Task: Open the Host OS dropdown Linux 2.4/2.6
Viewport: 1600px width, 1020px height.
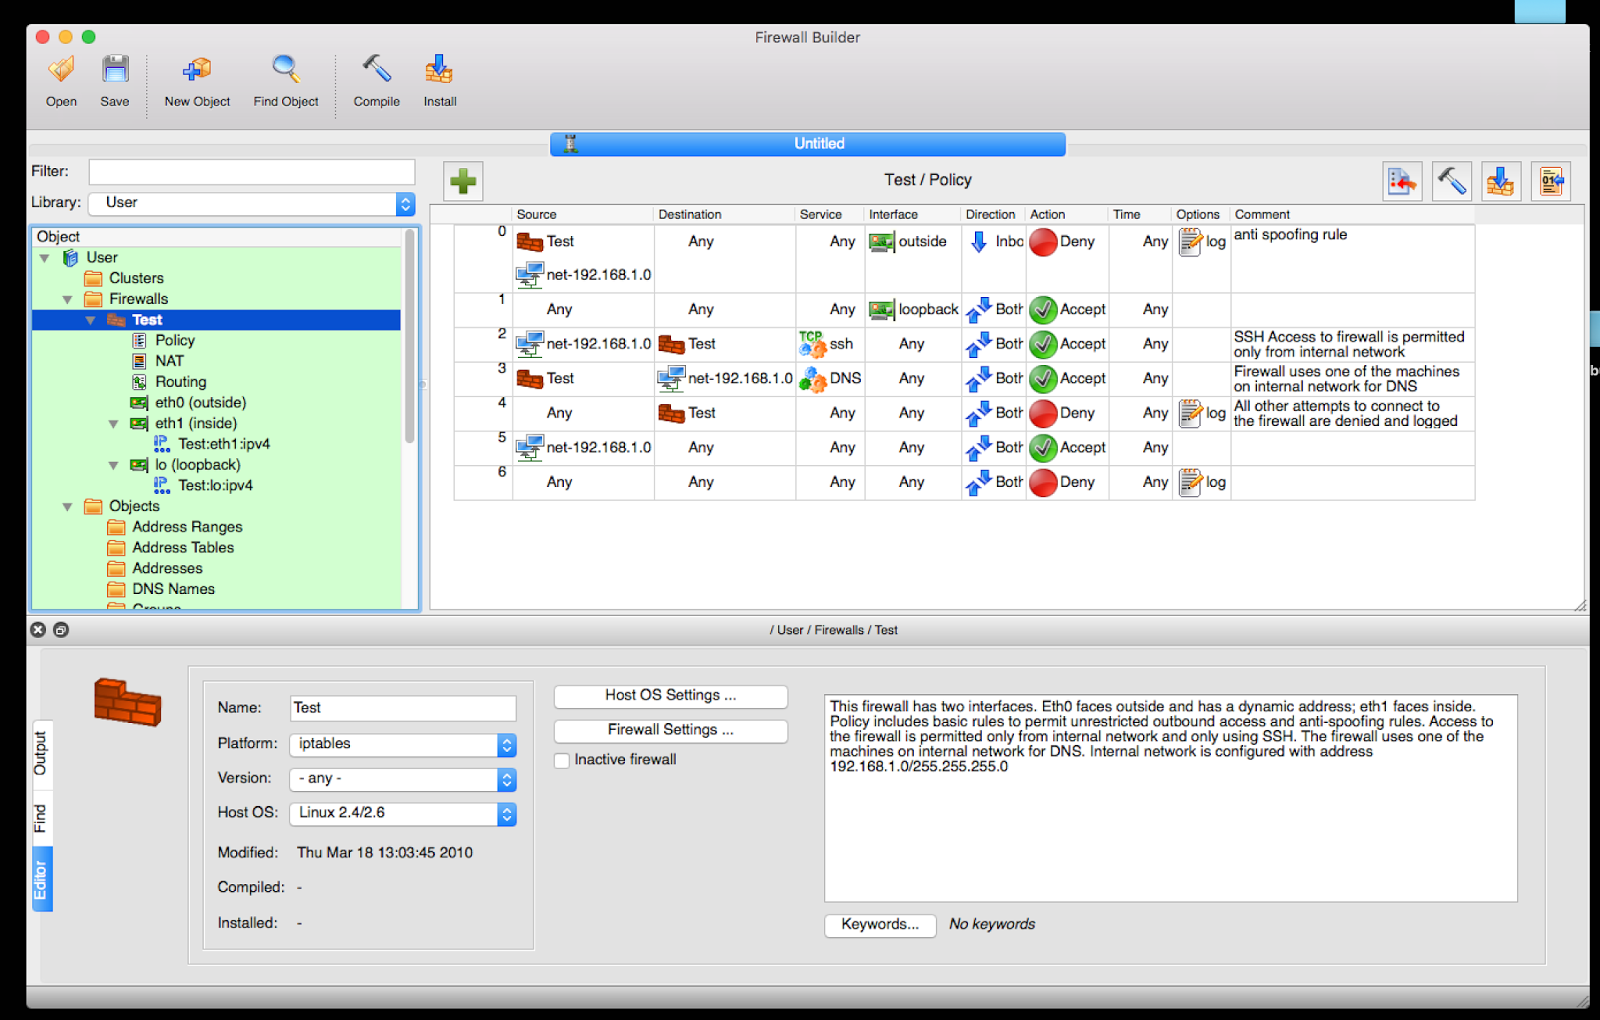Action: (x=403, y=814)
